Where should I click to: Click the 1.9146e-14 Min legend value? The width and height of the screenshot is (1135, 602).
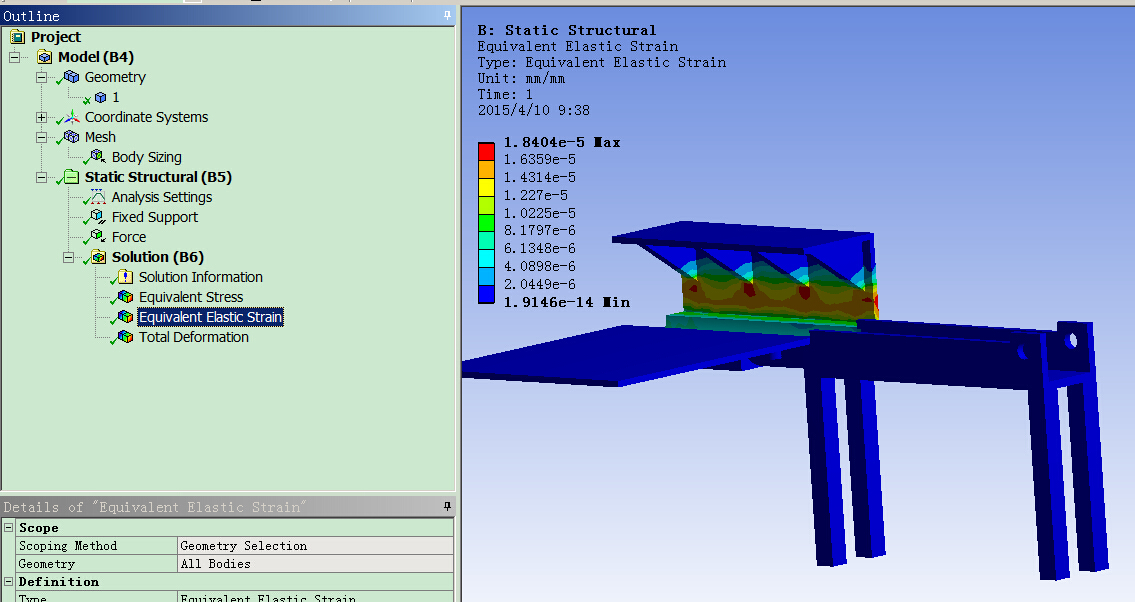pos(566,302)
